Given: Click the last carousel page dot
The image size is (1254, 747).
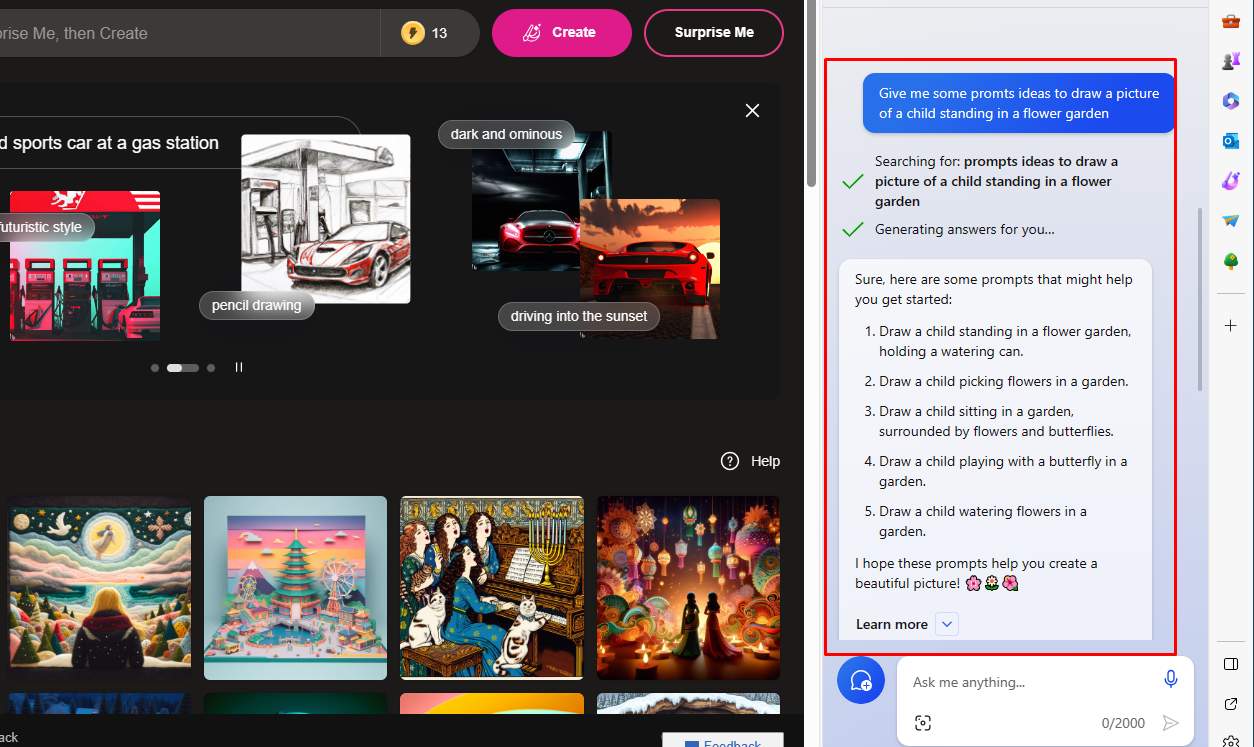Looking at the screenshot, I should (x=211, y=368).
